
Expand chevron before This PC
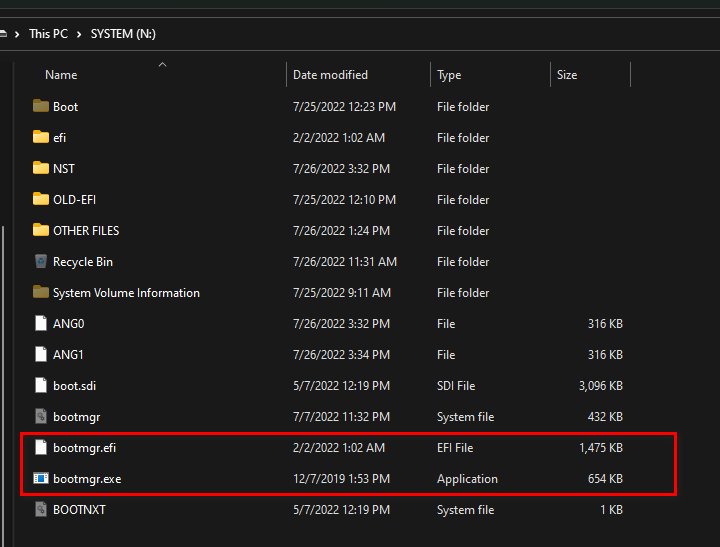click(17, 34)
